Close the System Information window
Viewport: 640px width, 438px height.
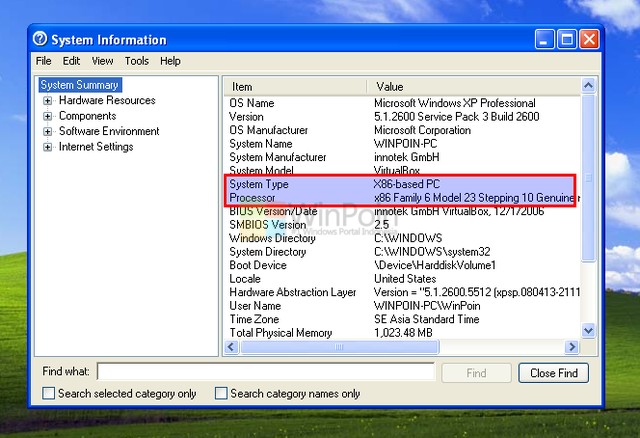(x=589, y=40)
